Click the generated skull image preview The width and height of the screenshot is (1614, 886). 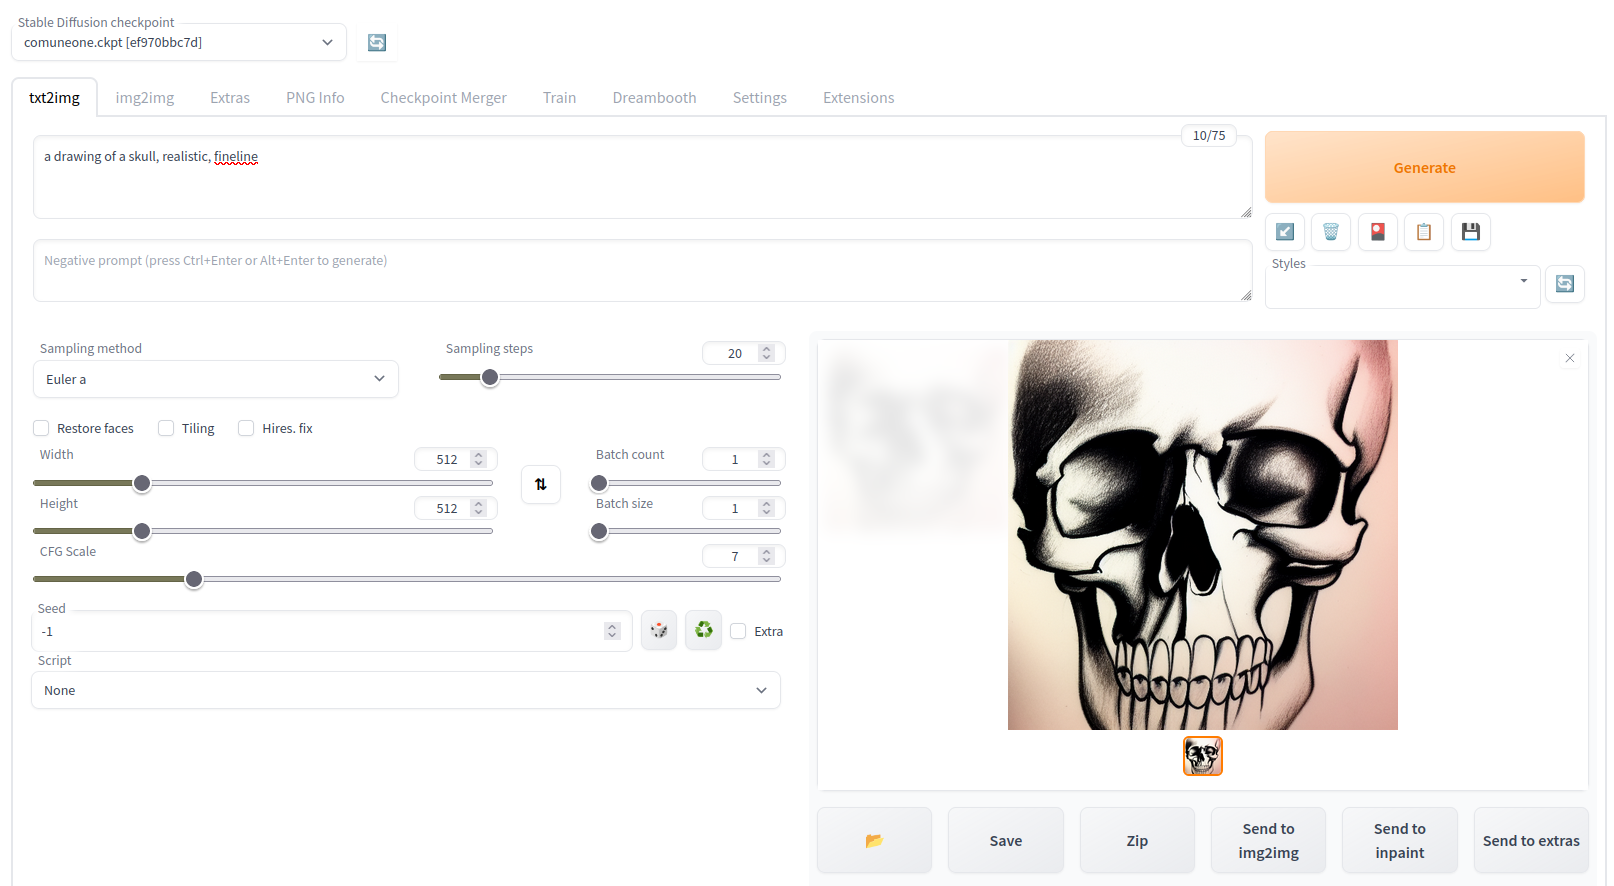(1203, 535)
